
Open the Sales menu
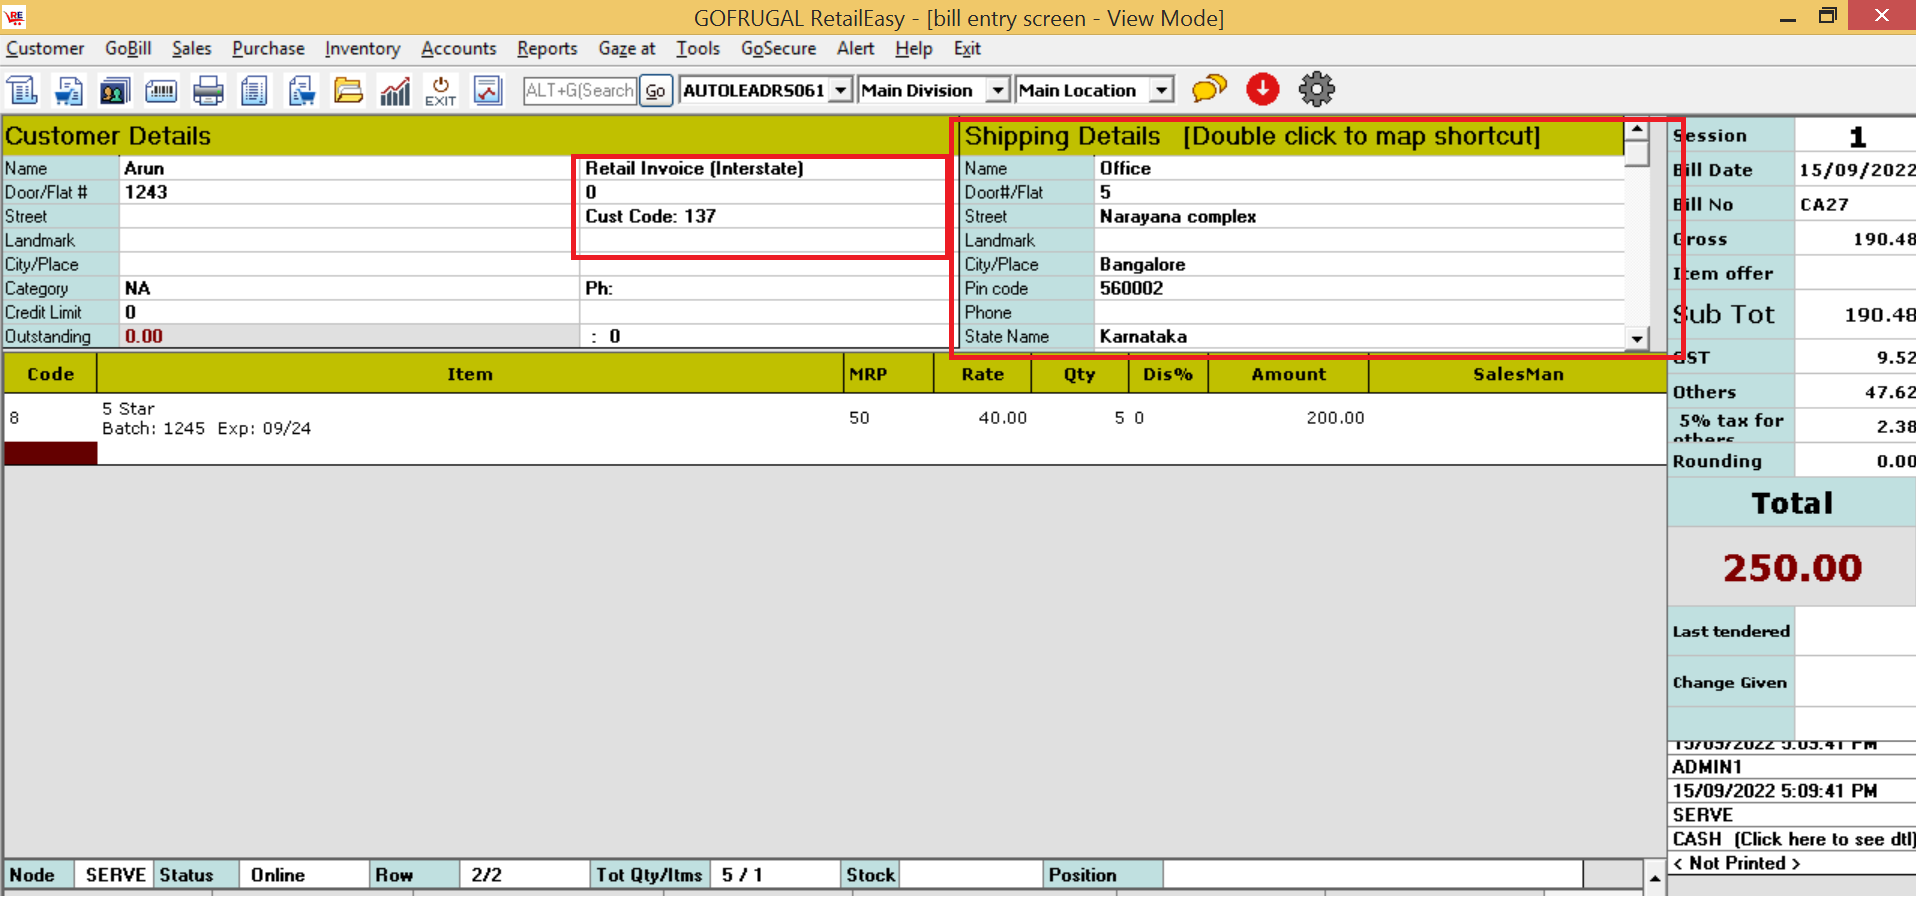click(191, 48)
